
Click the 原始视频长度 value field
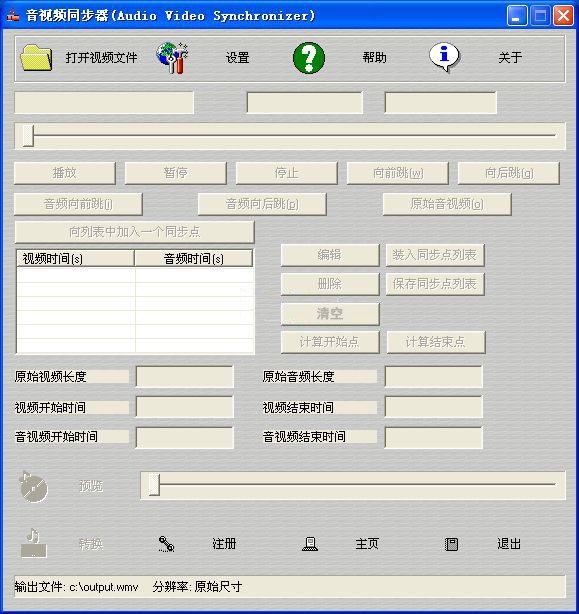point(185,377)
